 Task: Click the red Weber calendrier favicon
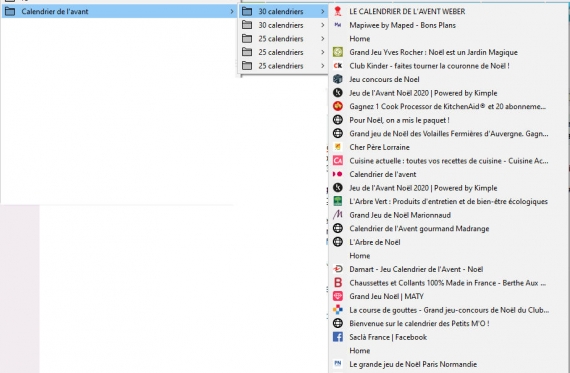(338, 11)
